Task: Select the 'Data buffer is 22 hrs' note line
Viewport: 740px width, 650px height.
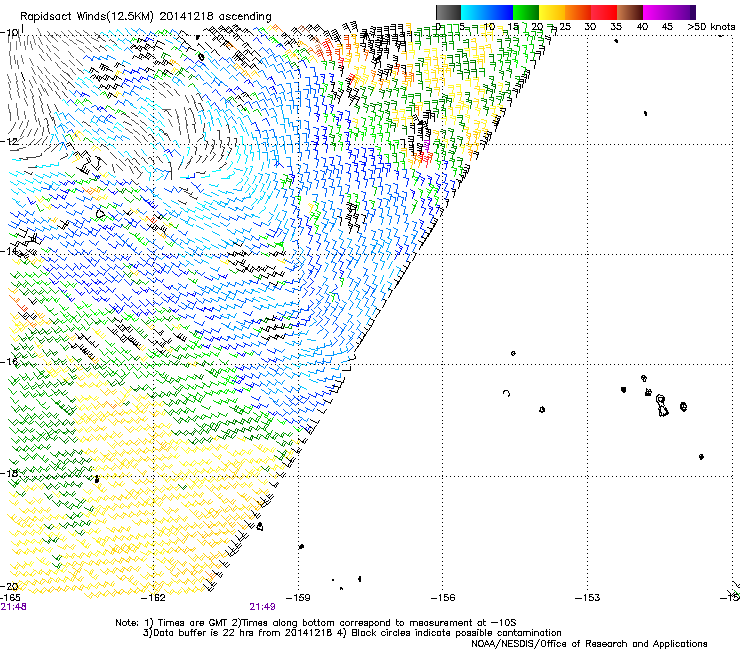Action: (x=352, y=633)
